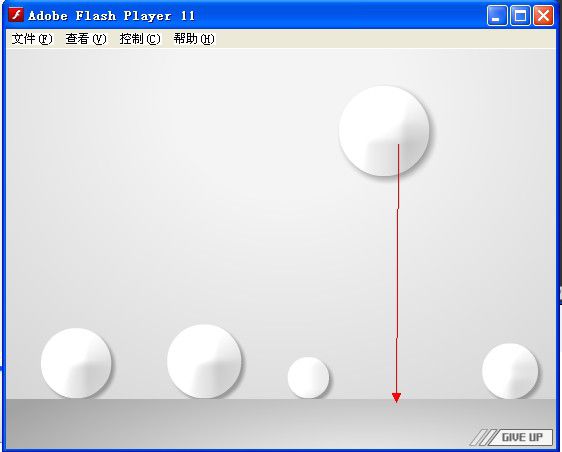Image resolution: width=562 pixels, height=452 pixels.
Task: Click the leftmost white ball on the floor
Action: pos(76,363)
